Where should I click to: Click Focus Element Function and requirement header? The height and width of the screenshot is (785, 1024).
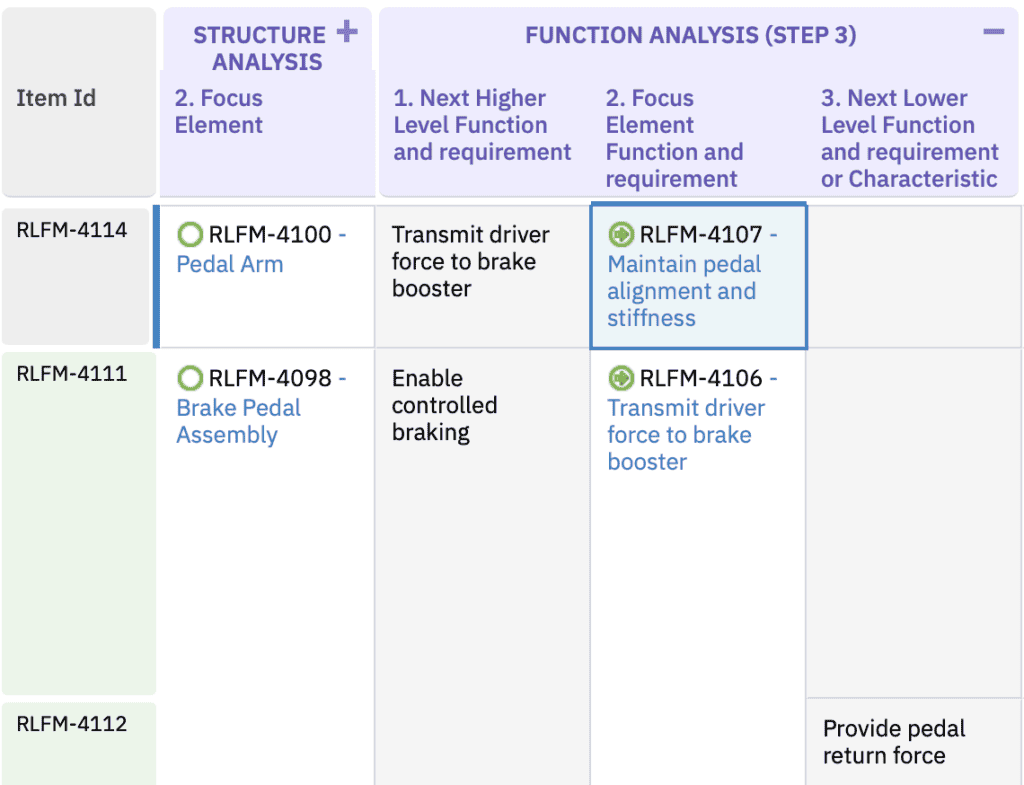(673, 139)
